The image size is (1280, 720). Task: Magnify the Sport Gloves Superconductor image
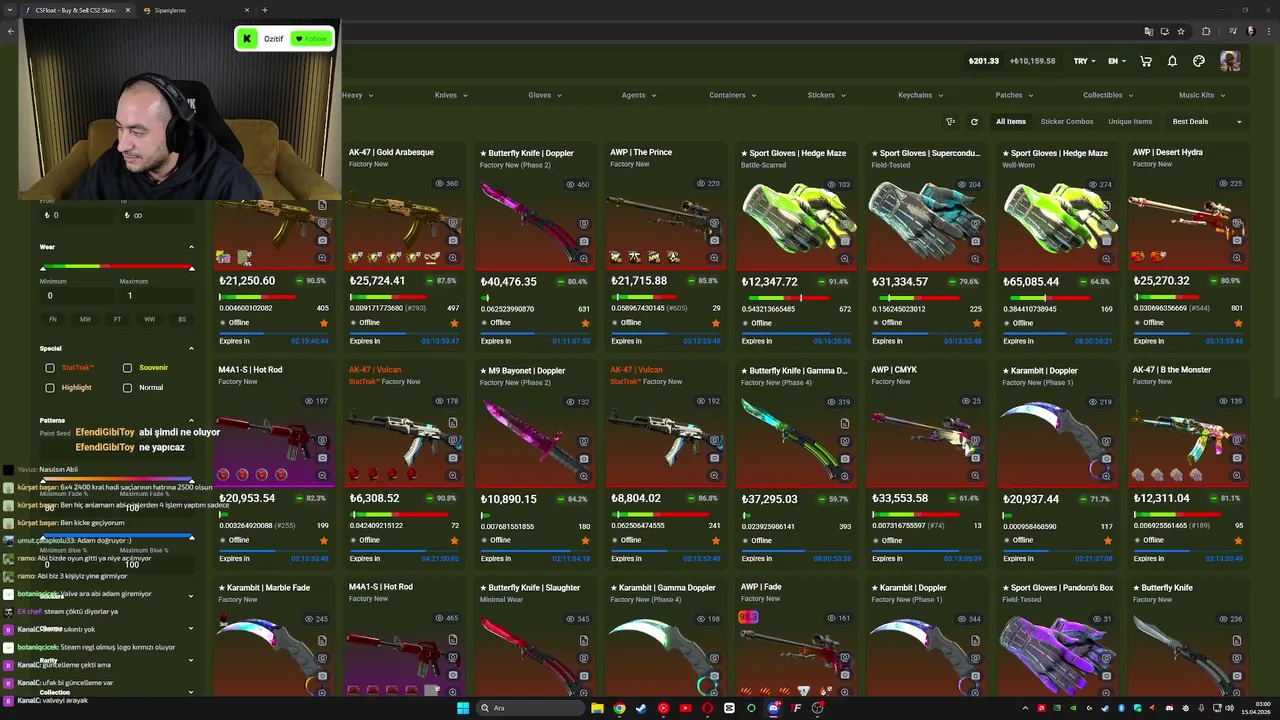point(975,258)
